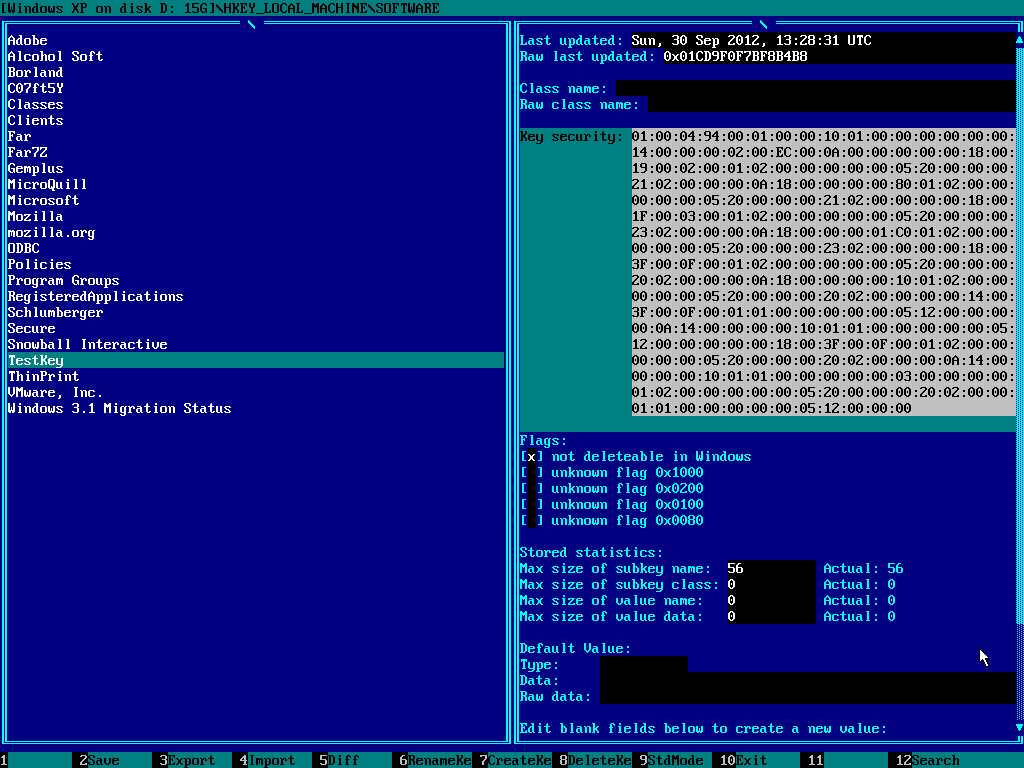Choose Import from the function key bar
This screenshot has width=1024, height=768.
(x=271, y=760)
